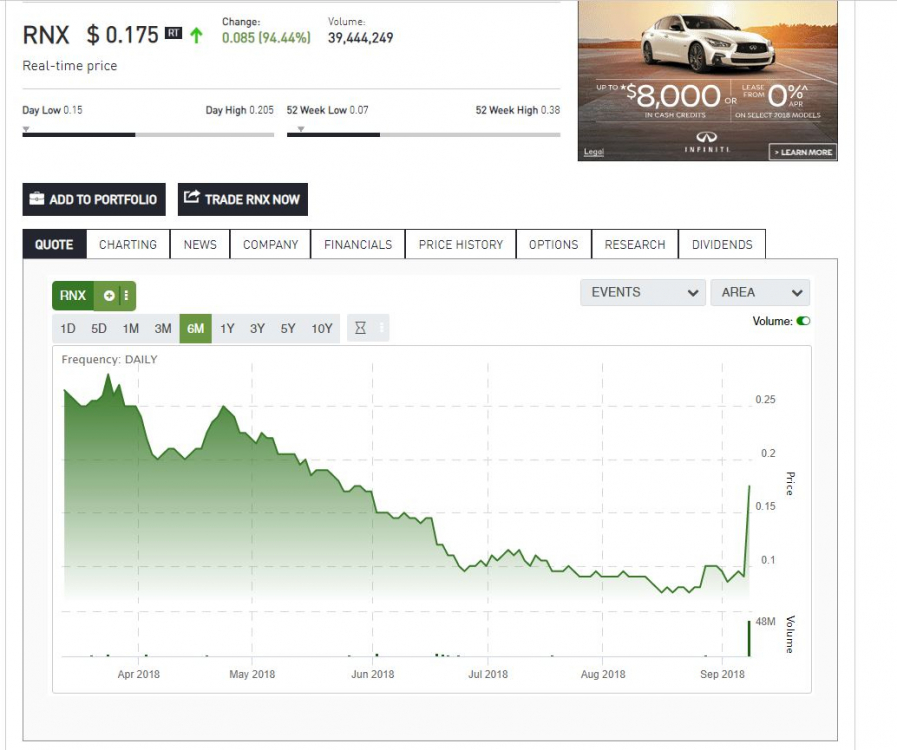Open the AREA chart type dropdown
897x750 pixels.
pyautogui.click(x=760, y=292)
